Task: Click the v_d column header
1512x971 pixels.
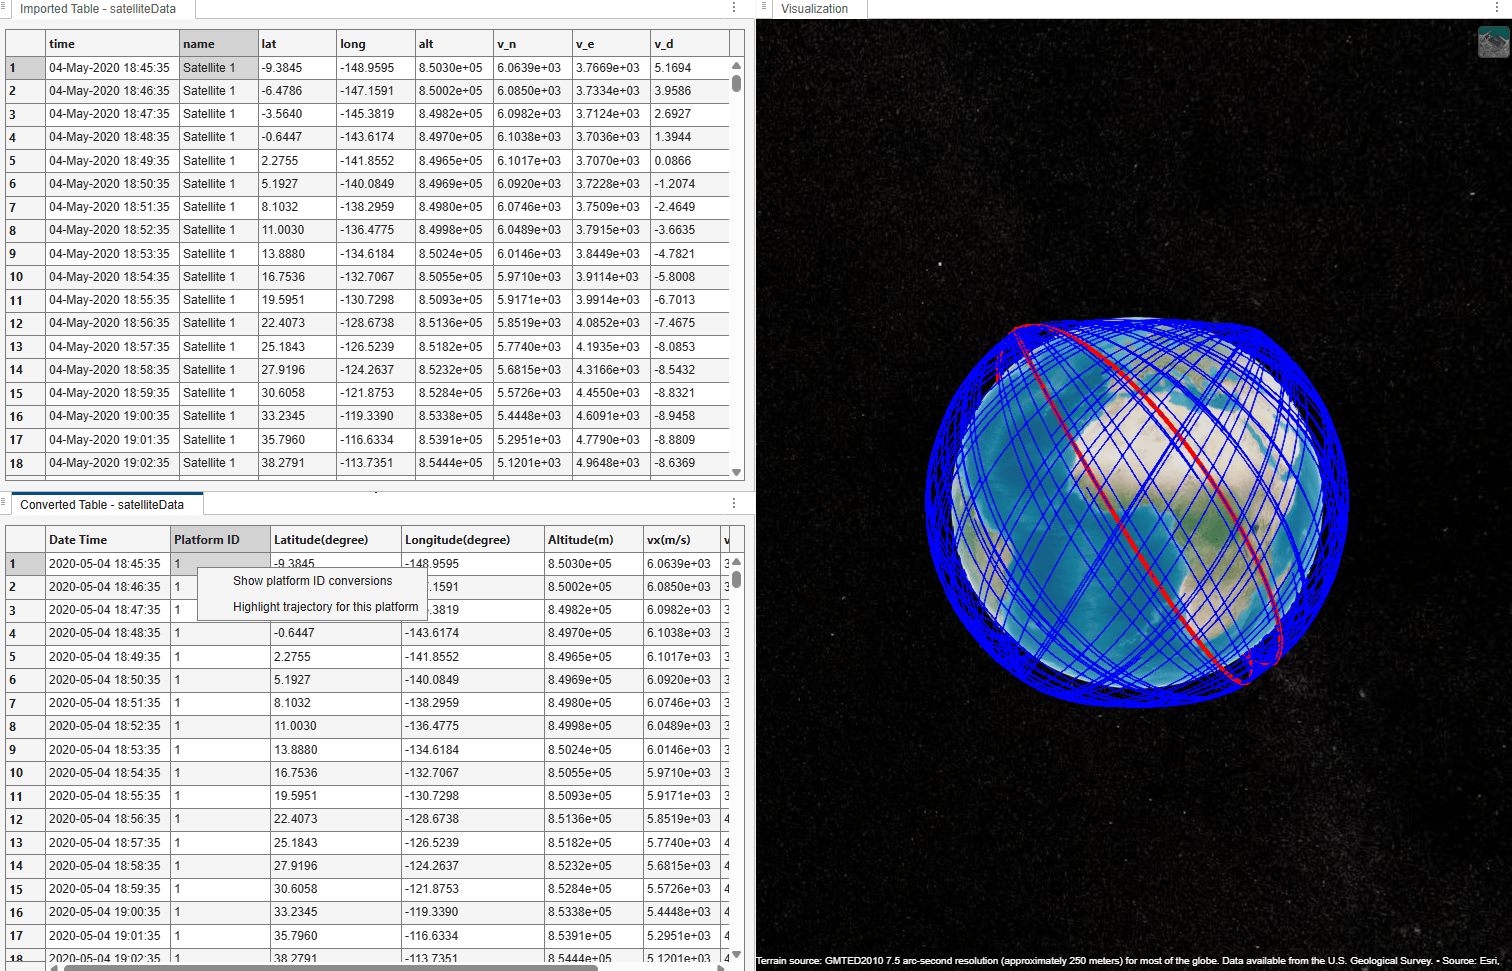Action: [x=690, y=44]
